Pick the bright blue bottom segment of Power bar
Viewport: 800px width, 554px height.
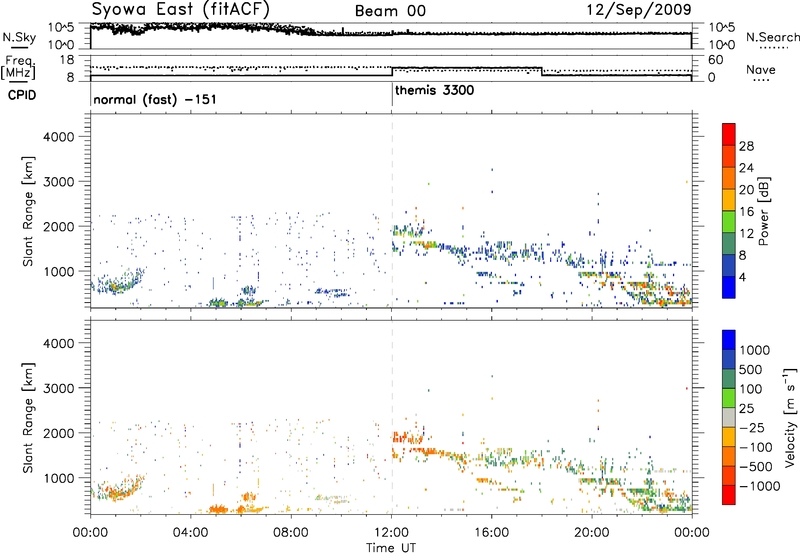[729, 288]
